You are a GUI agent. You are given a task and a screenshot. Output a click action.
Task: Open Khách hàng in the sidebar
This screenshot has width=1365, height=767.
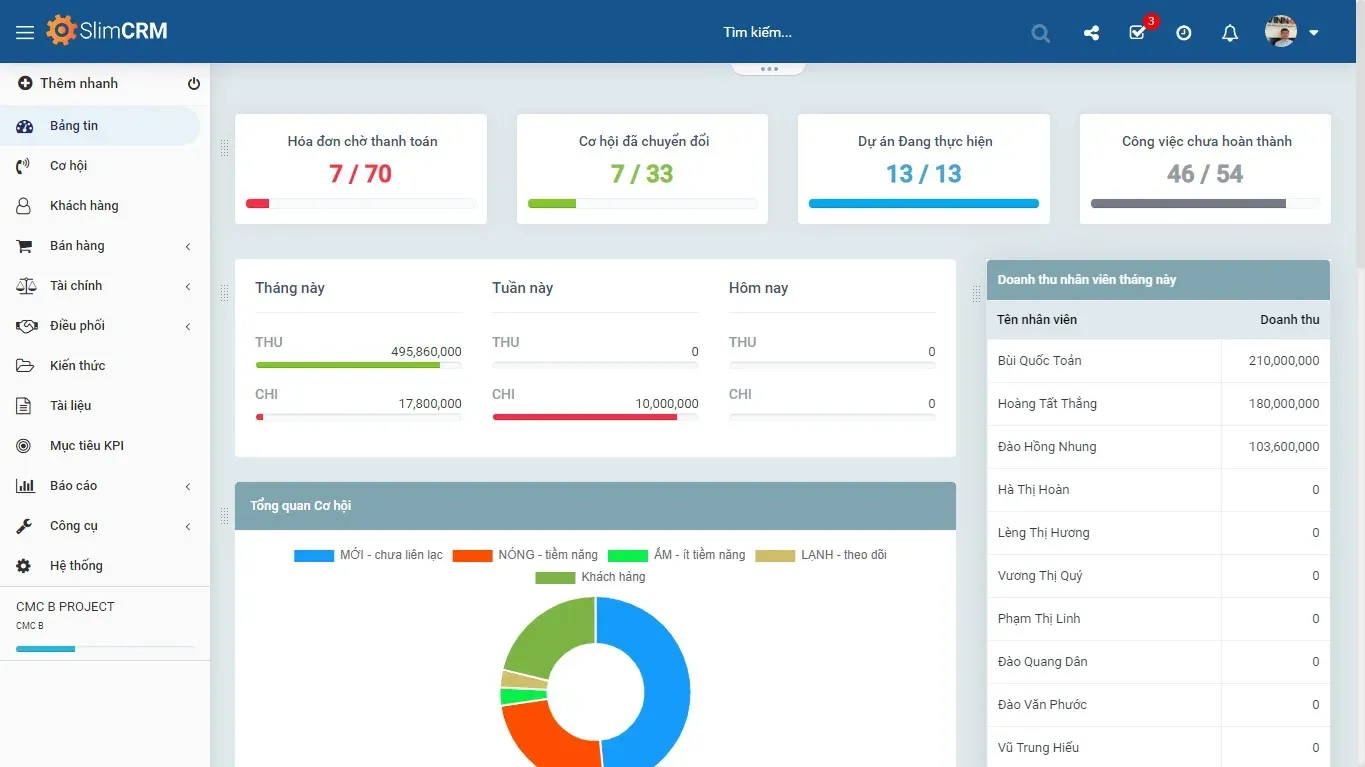tap(84, 206)
